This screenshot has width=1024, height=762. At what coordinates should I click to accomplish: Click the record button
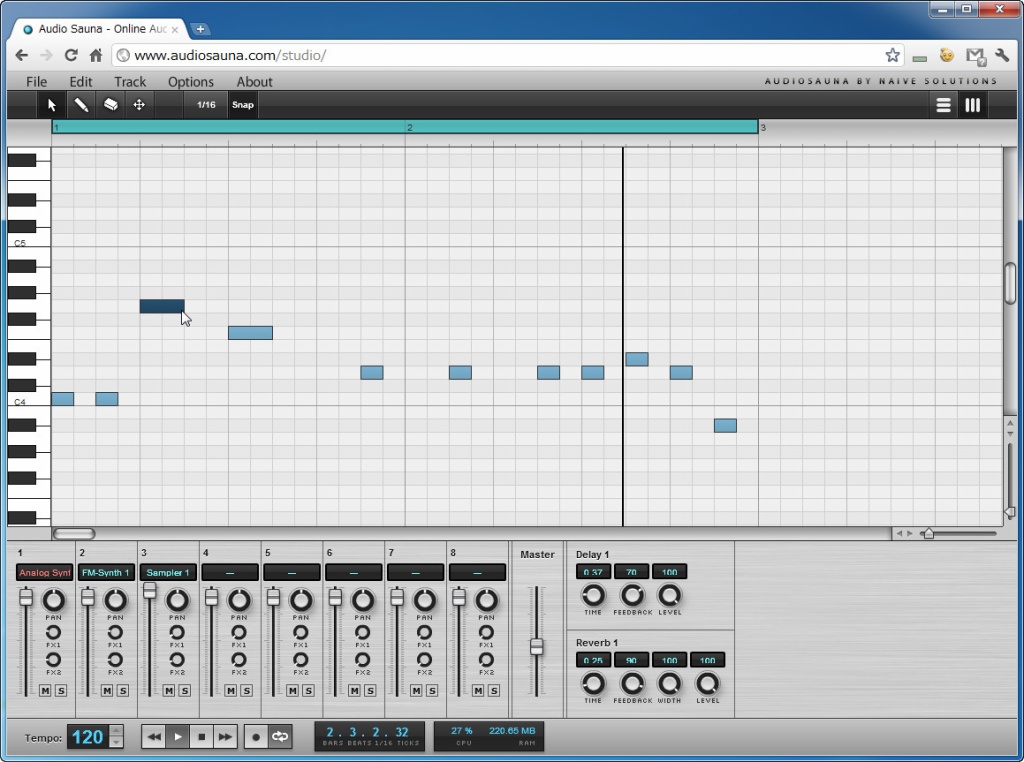pyautogui.click(x=256, y=737)
